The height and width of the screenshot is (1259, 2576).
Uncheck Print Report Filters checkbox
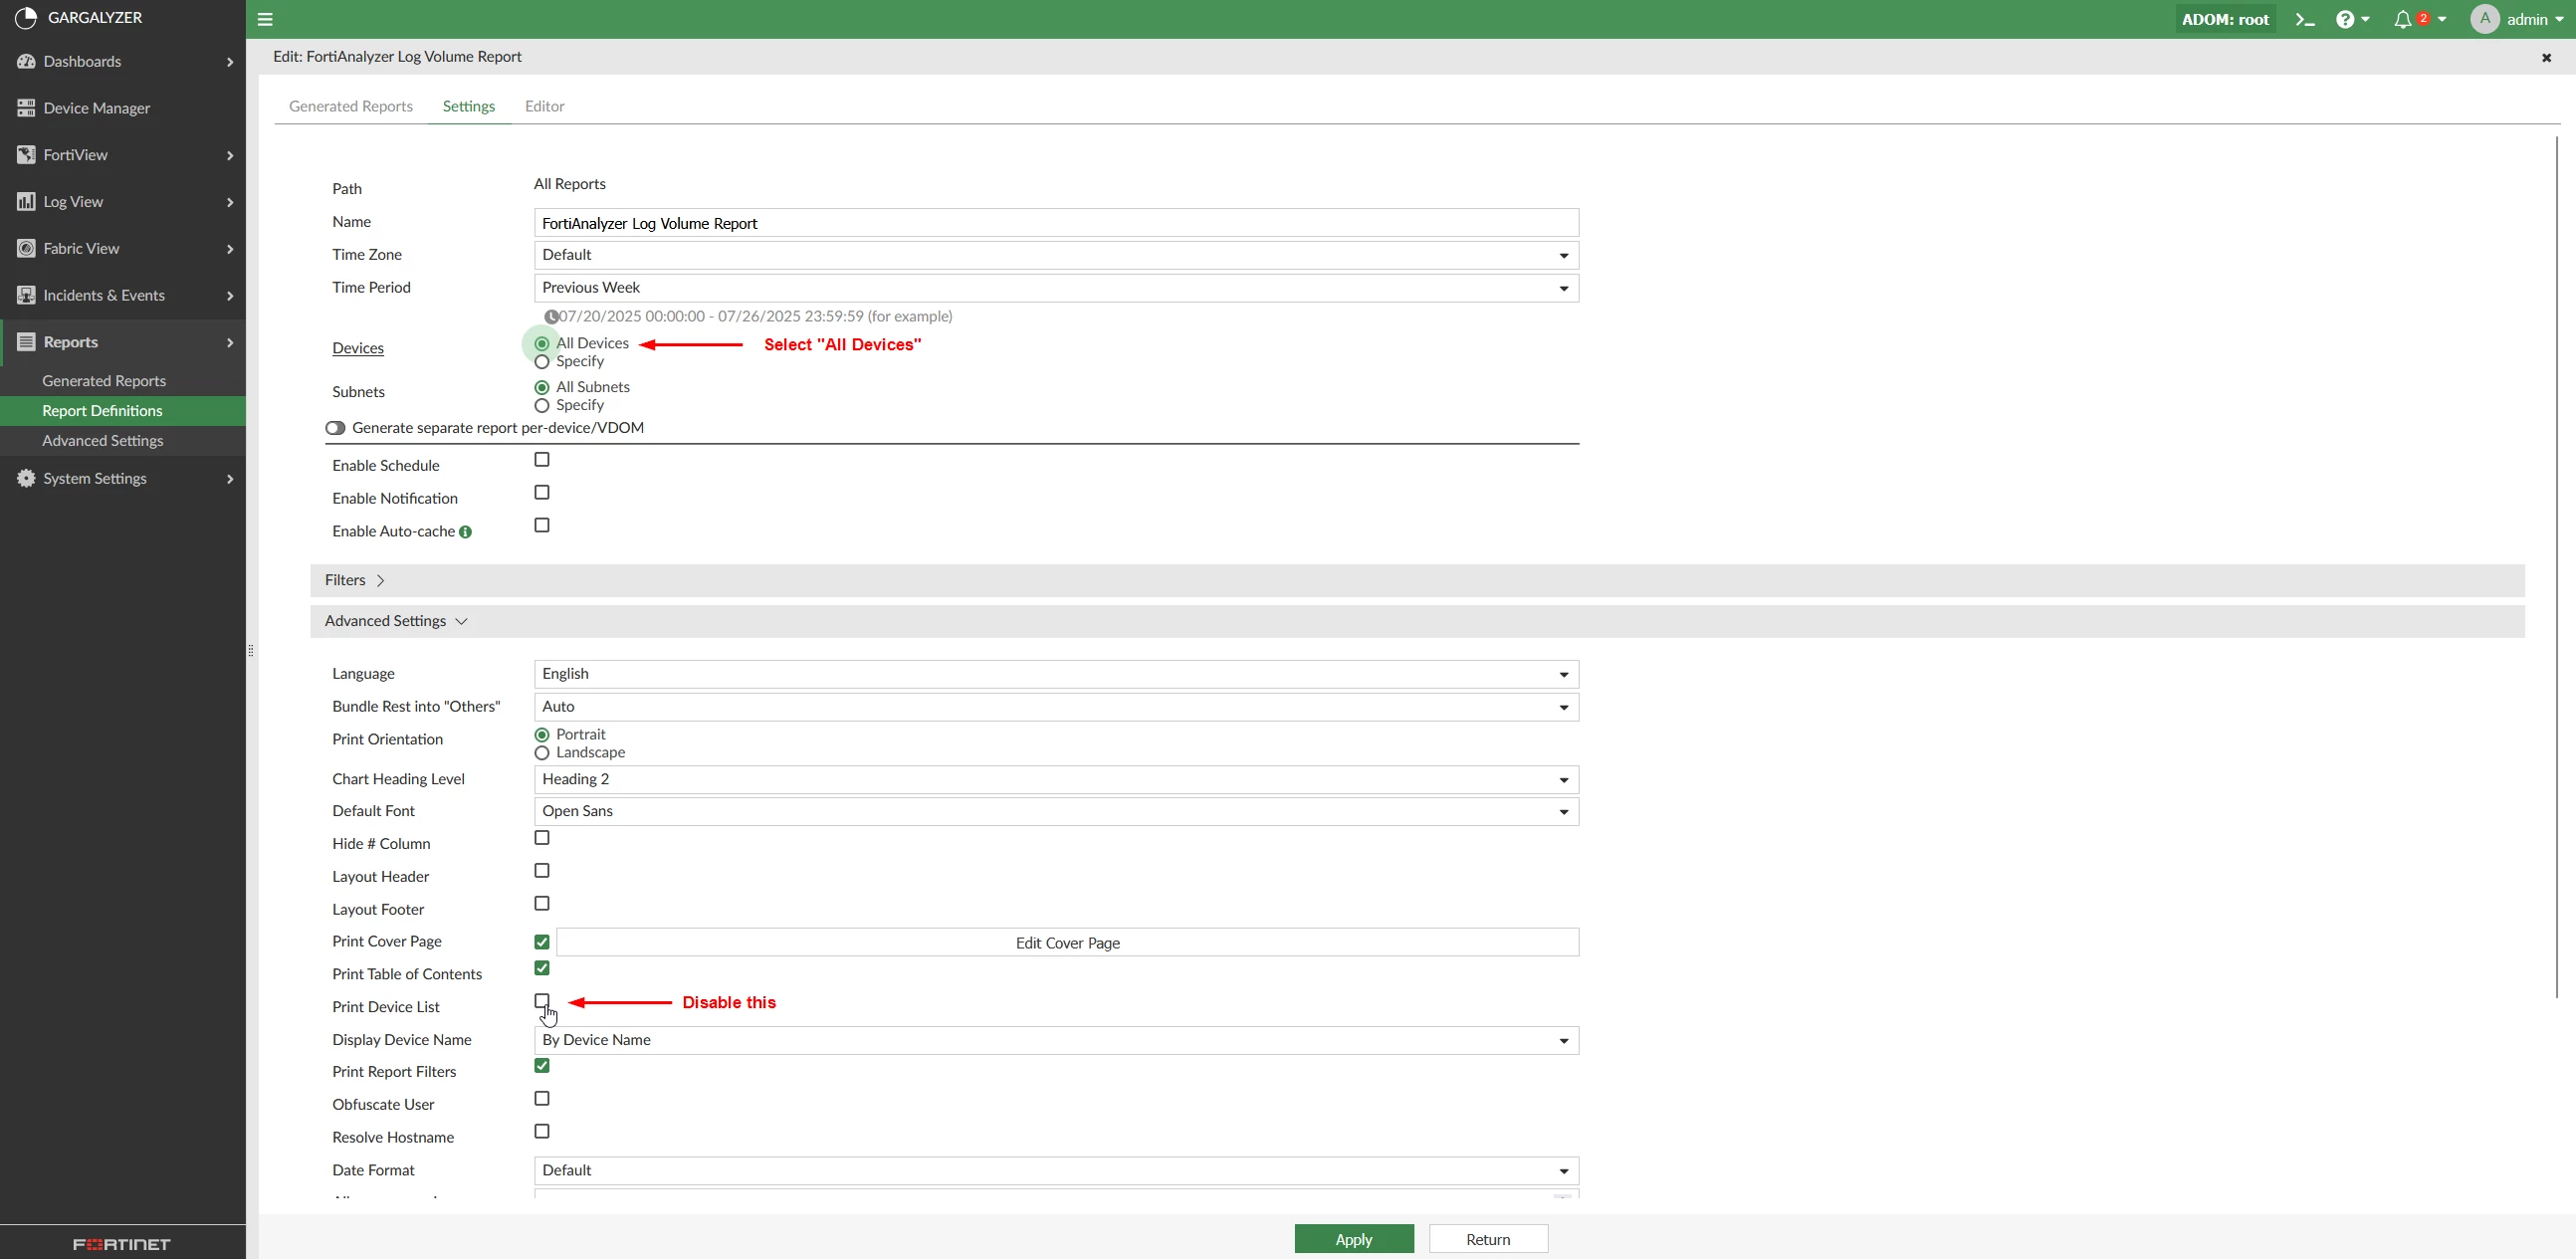pyautogui.click(x=542, y=1066)
